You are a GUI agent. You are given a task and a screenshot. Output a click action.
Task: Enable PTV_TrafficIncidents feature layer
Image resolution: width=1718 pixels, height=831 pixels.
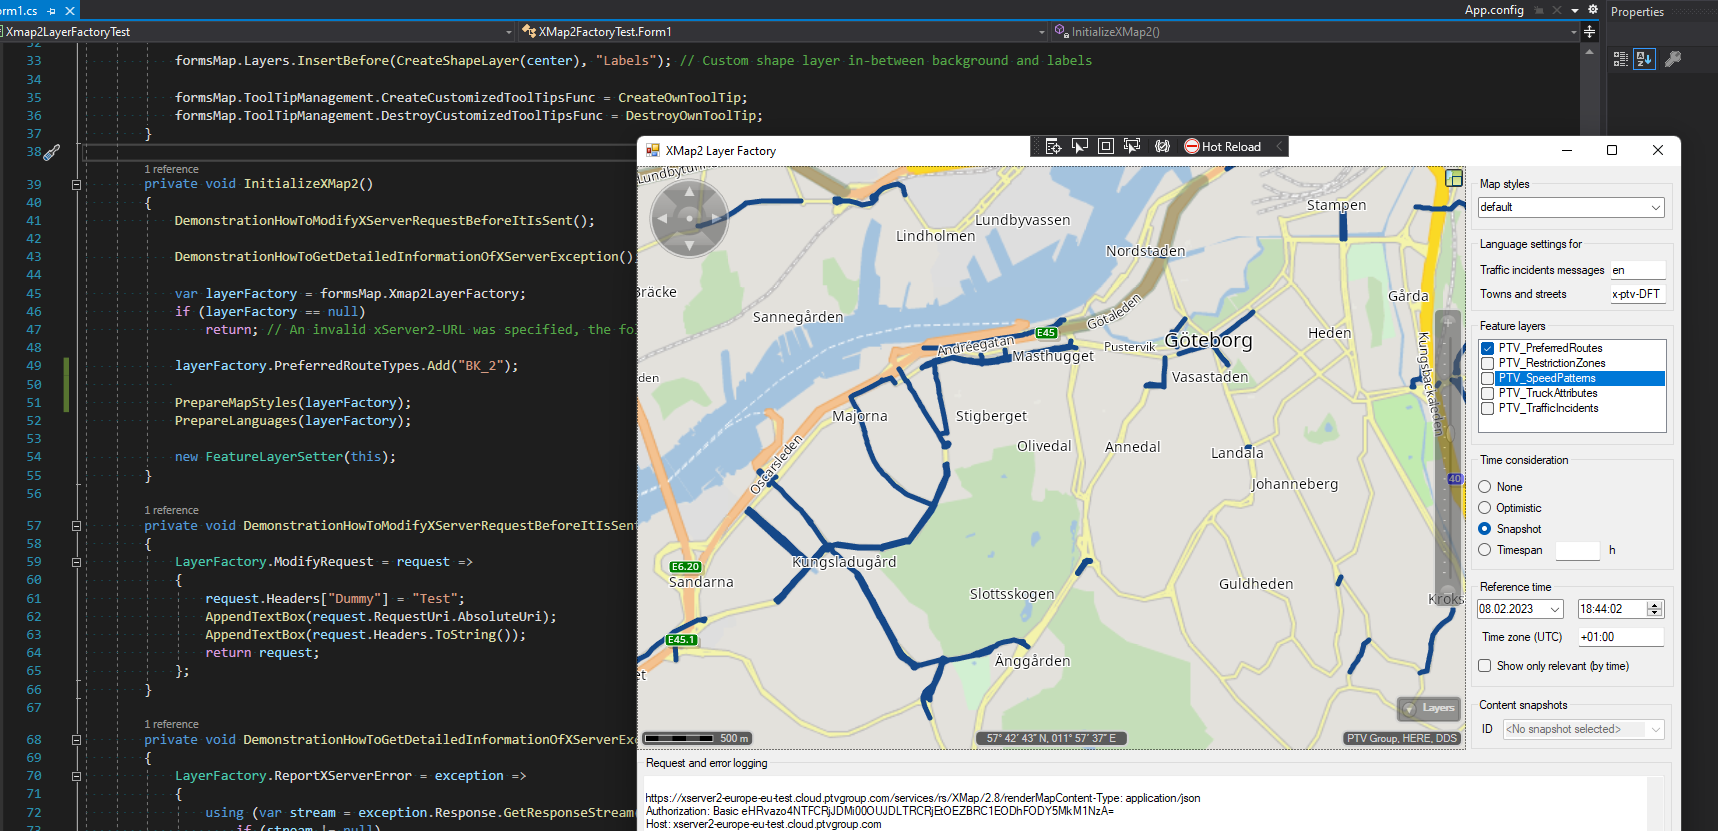1487,408
